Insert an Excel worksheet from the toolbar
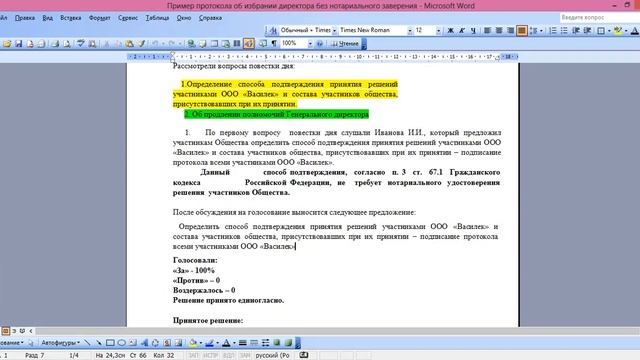Screen dimensions: 640x360 [226, 44]
